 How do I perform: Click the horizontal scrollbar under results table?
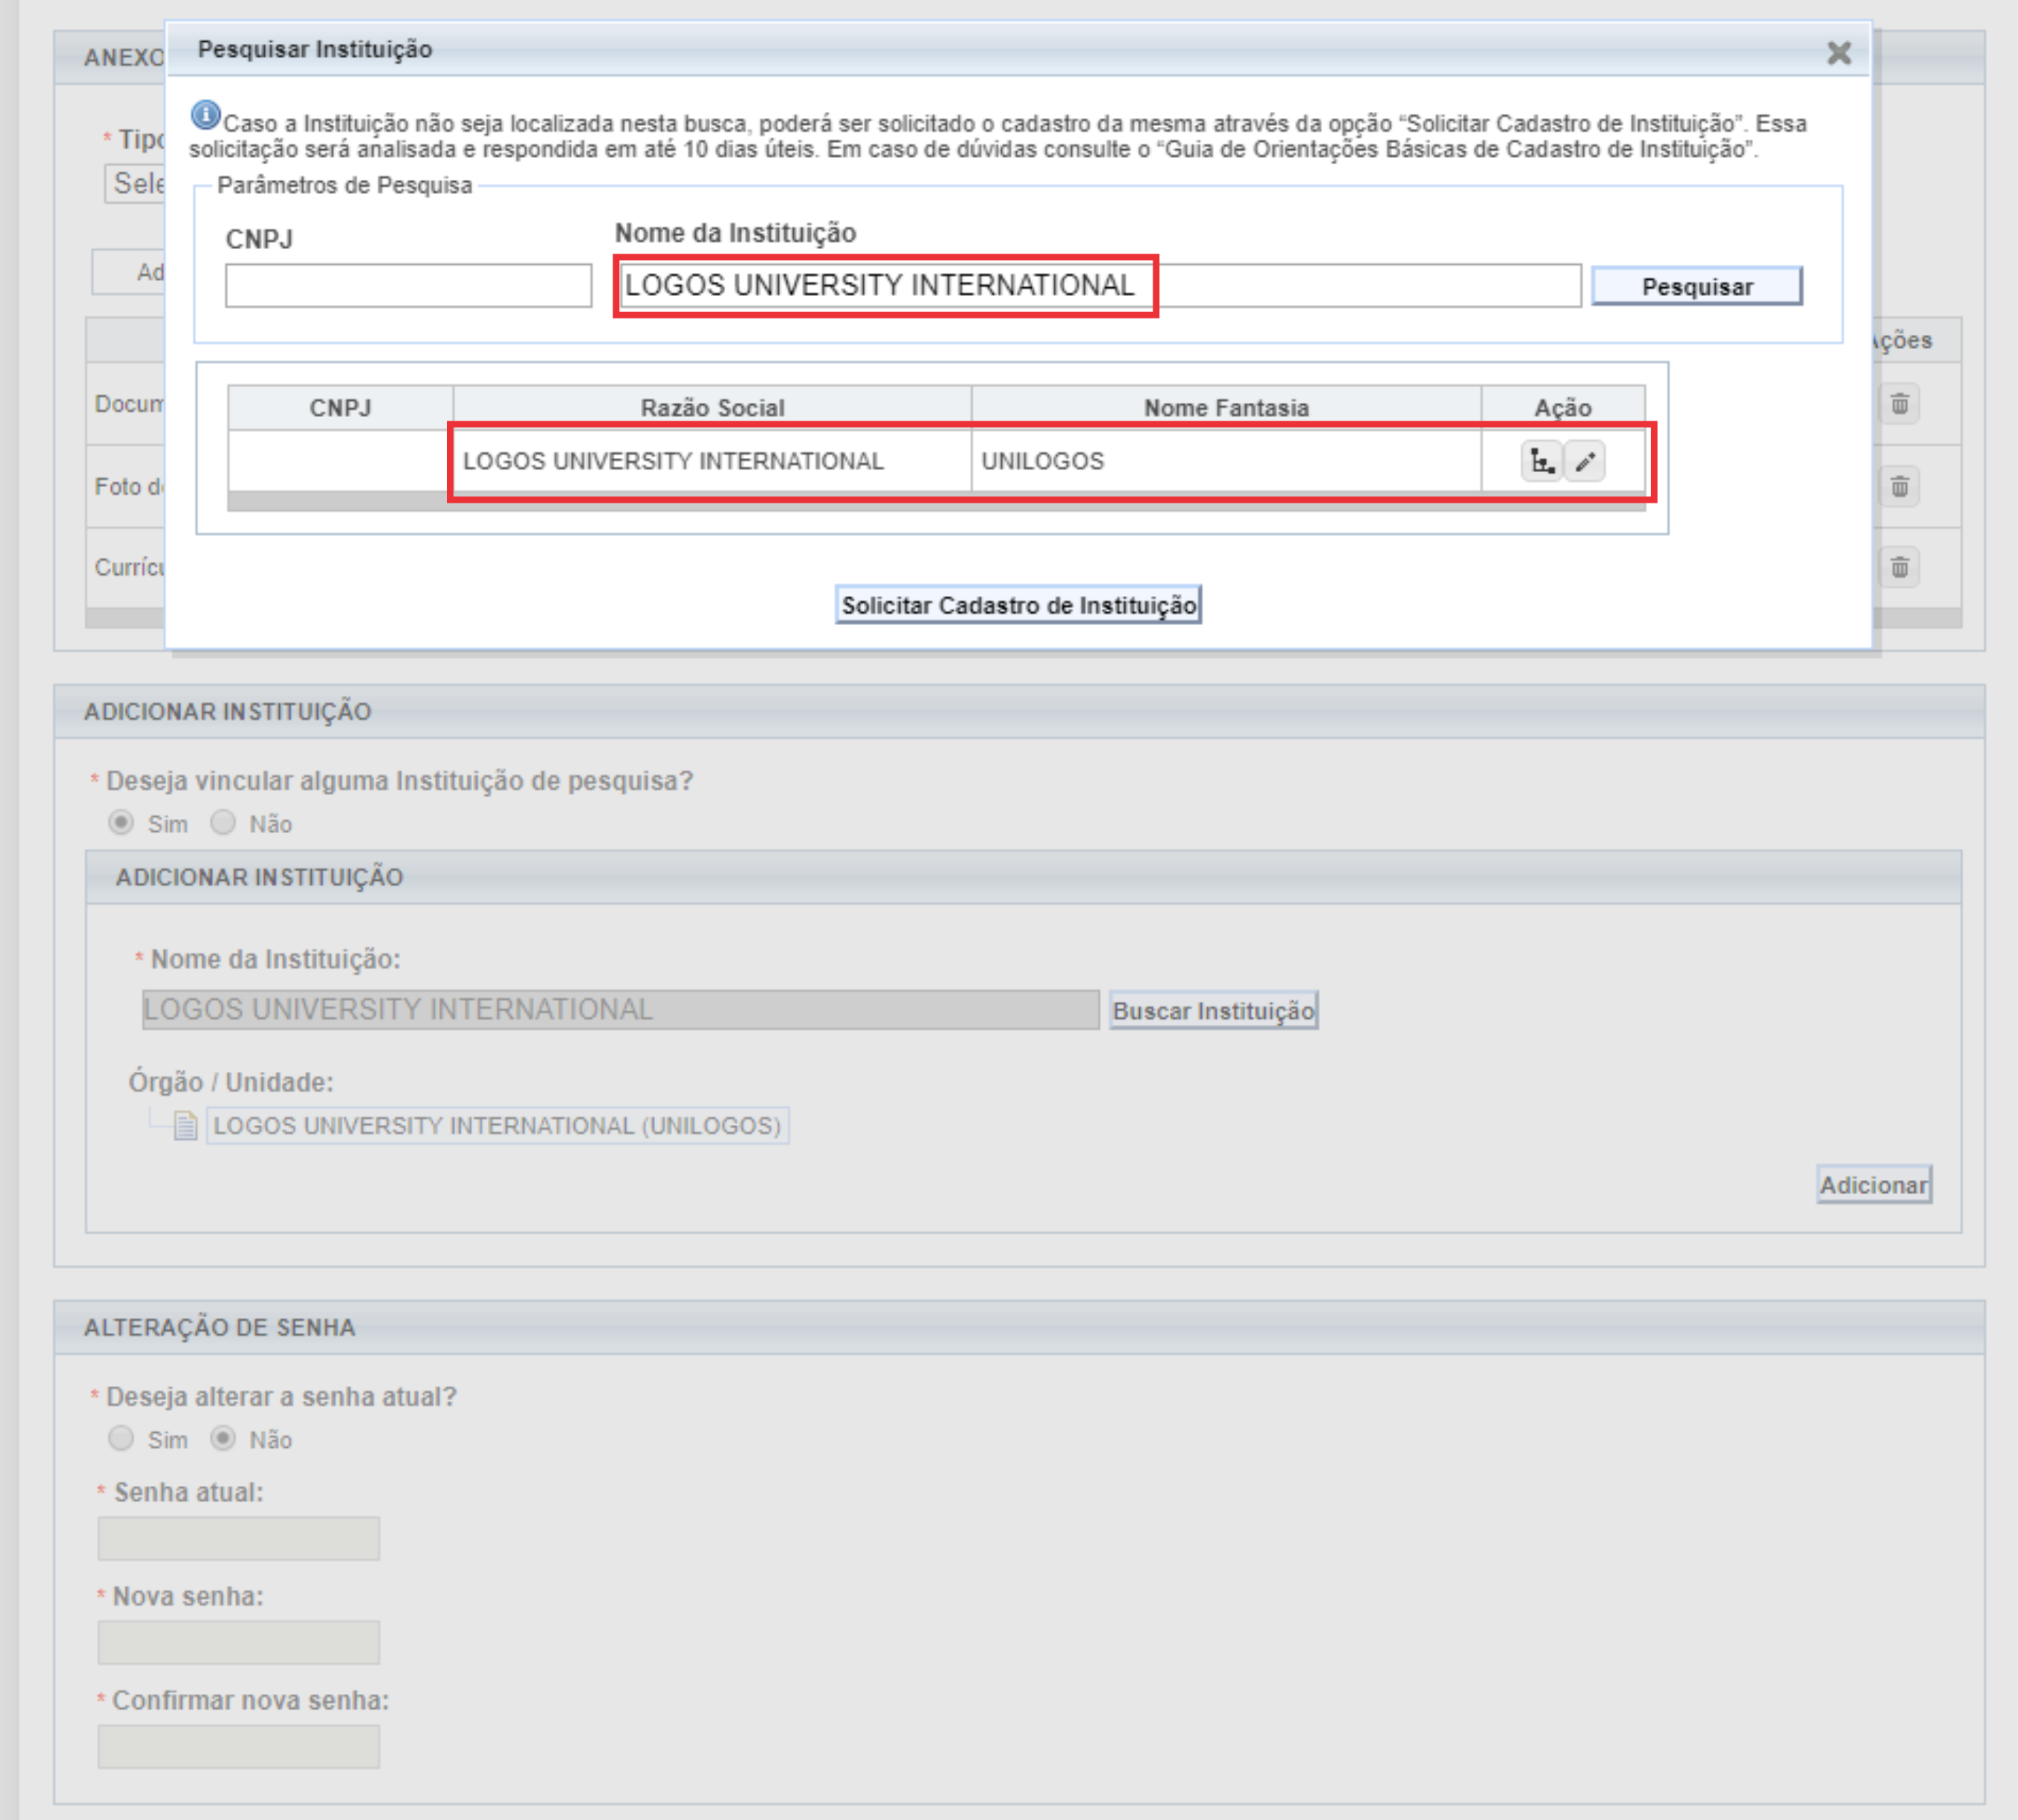coord(936,502)
